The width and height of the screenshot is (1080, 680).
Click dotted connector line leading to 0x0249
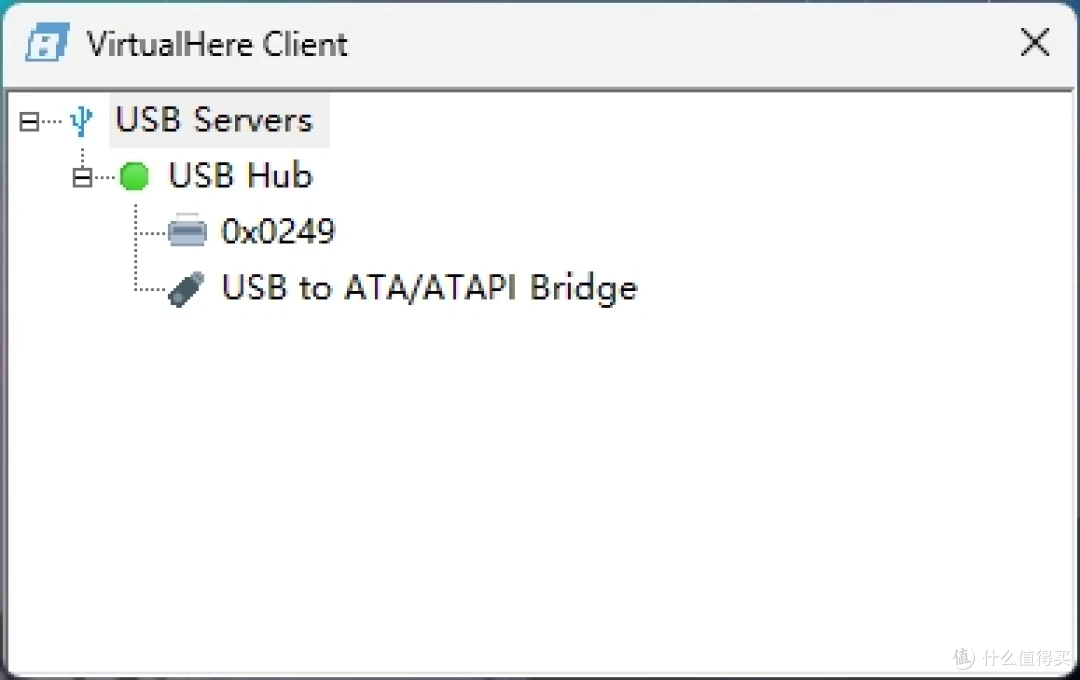[x=152, y=234]
